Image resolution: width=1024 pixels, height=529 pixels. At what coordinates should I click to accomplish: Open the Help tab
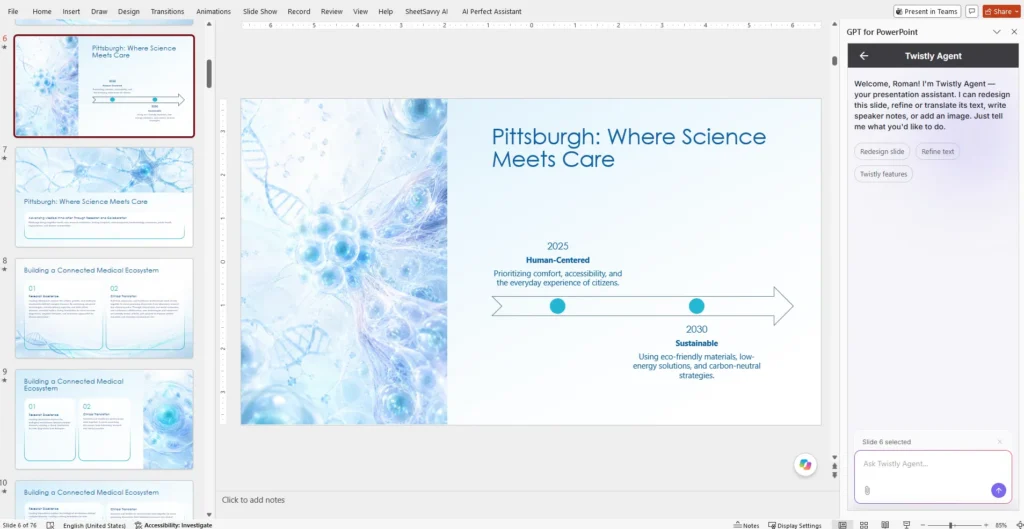coord(386,11)
